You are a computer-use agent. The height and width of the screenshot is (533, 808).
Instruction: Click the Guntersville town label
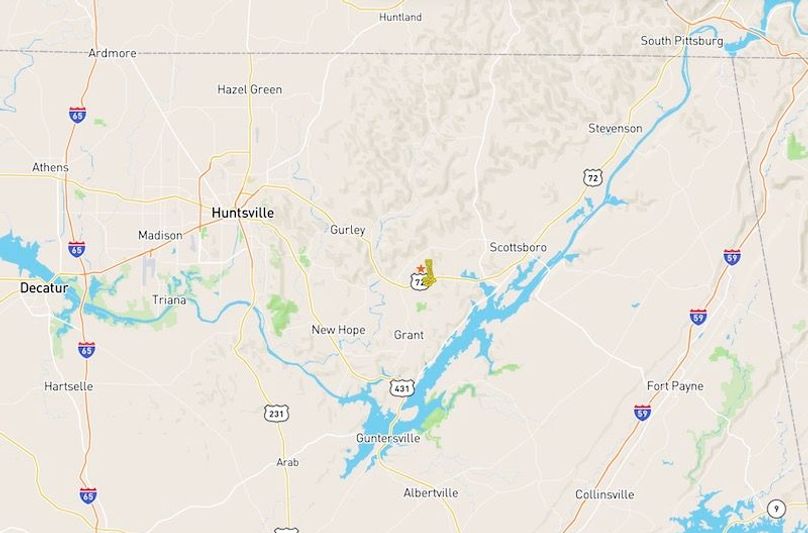tap(388, 438)
